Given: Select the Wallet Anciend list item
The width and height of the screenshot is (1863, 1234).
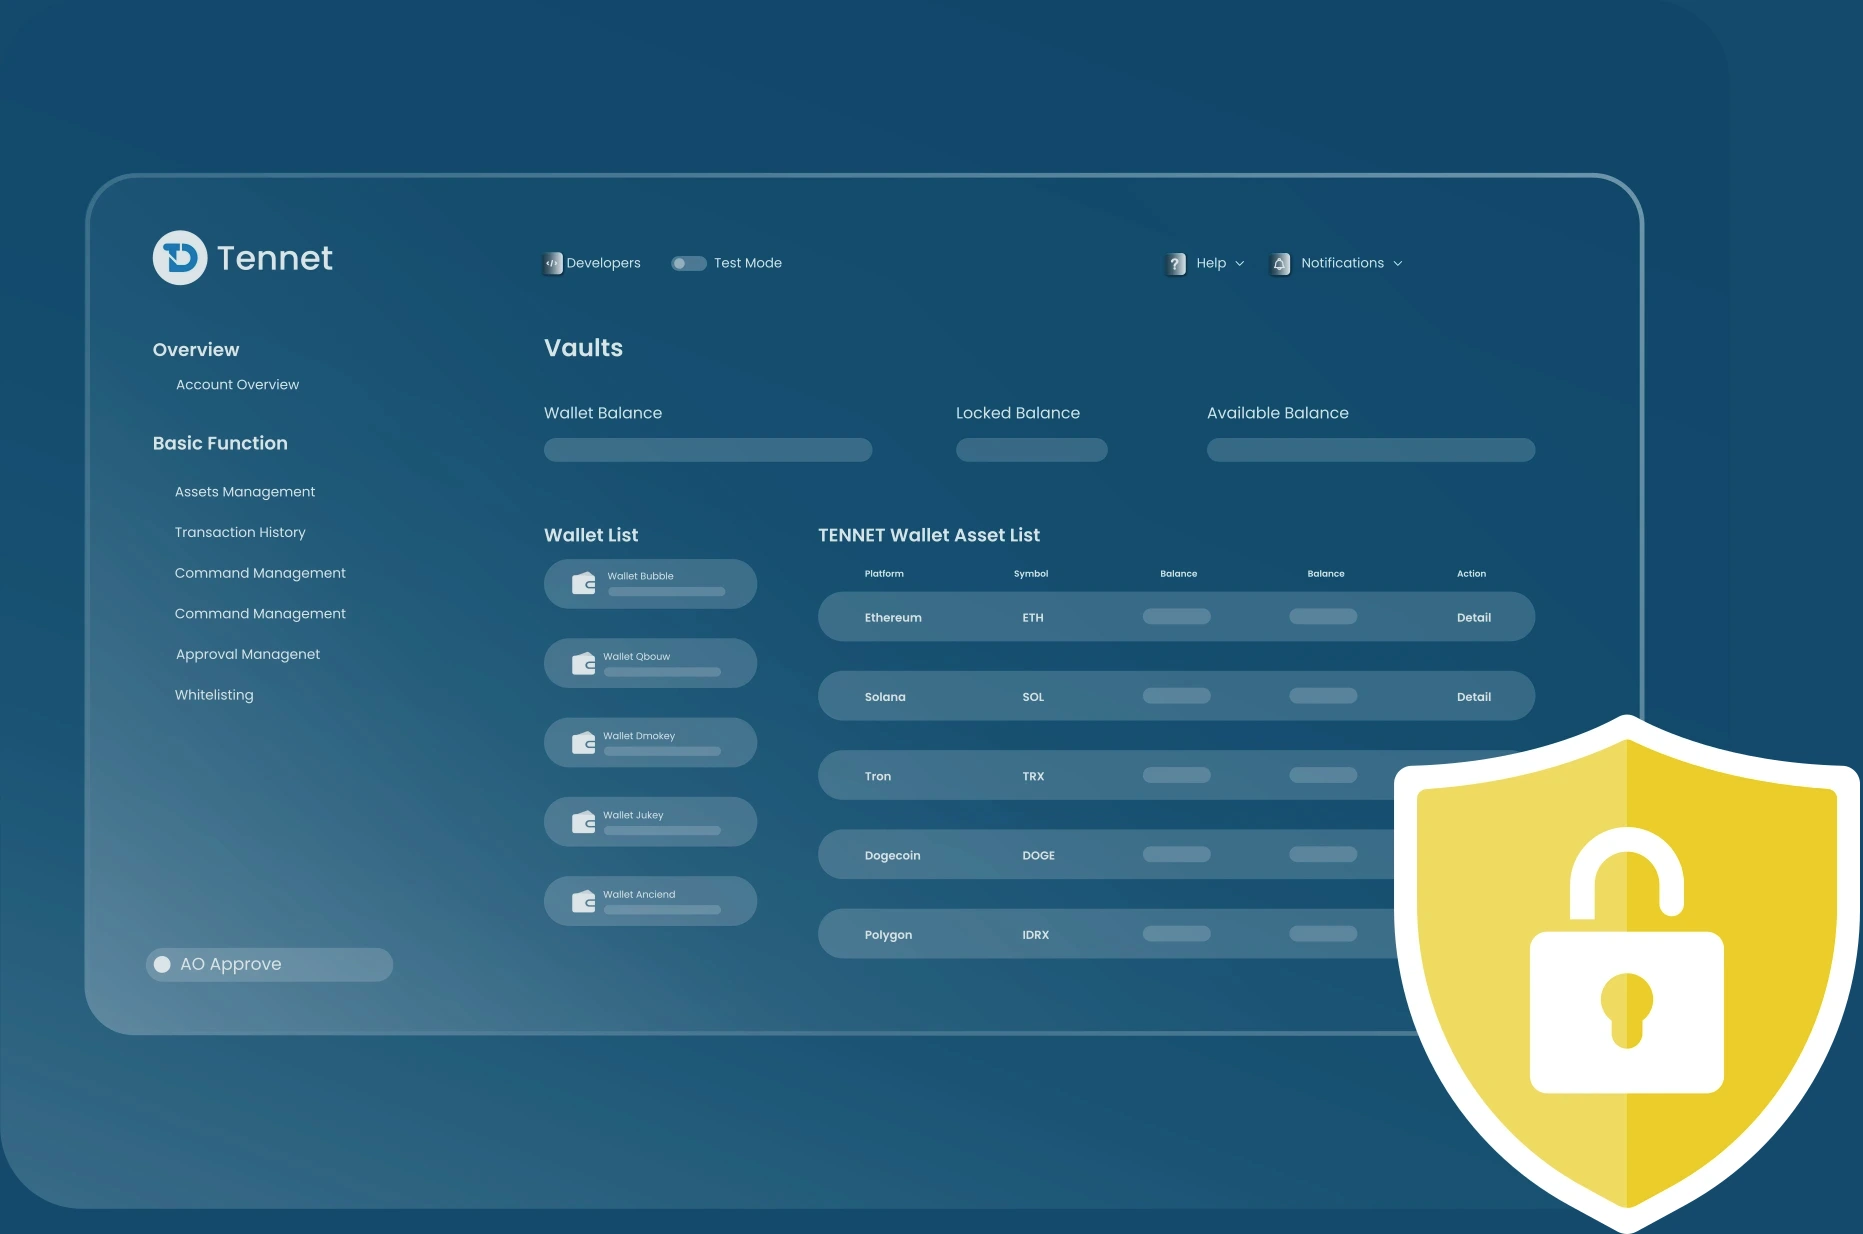Looking at the screenshot, I should [x=650, y=901].
